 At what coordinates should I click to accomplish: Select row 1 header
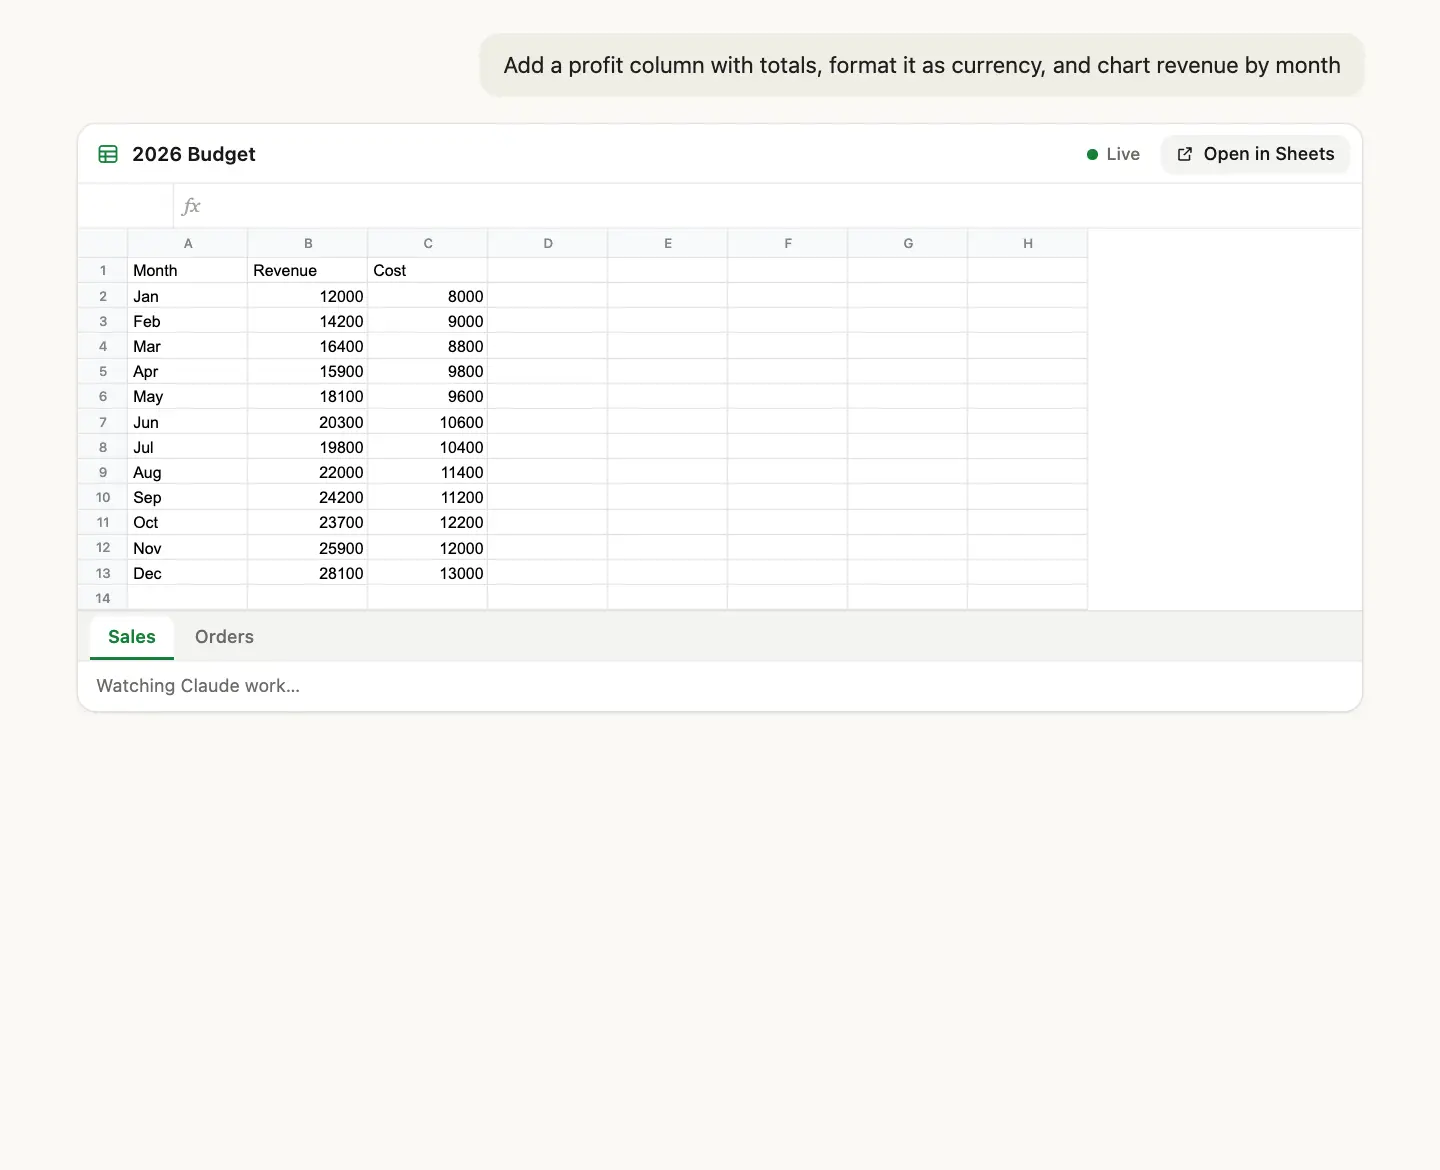[x=103, y=270]
